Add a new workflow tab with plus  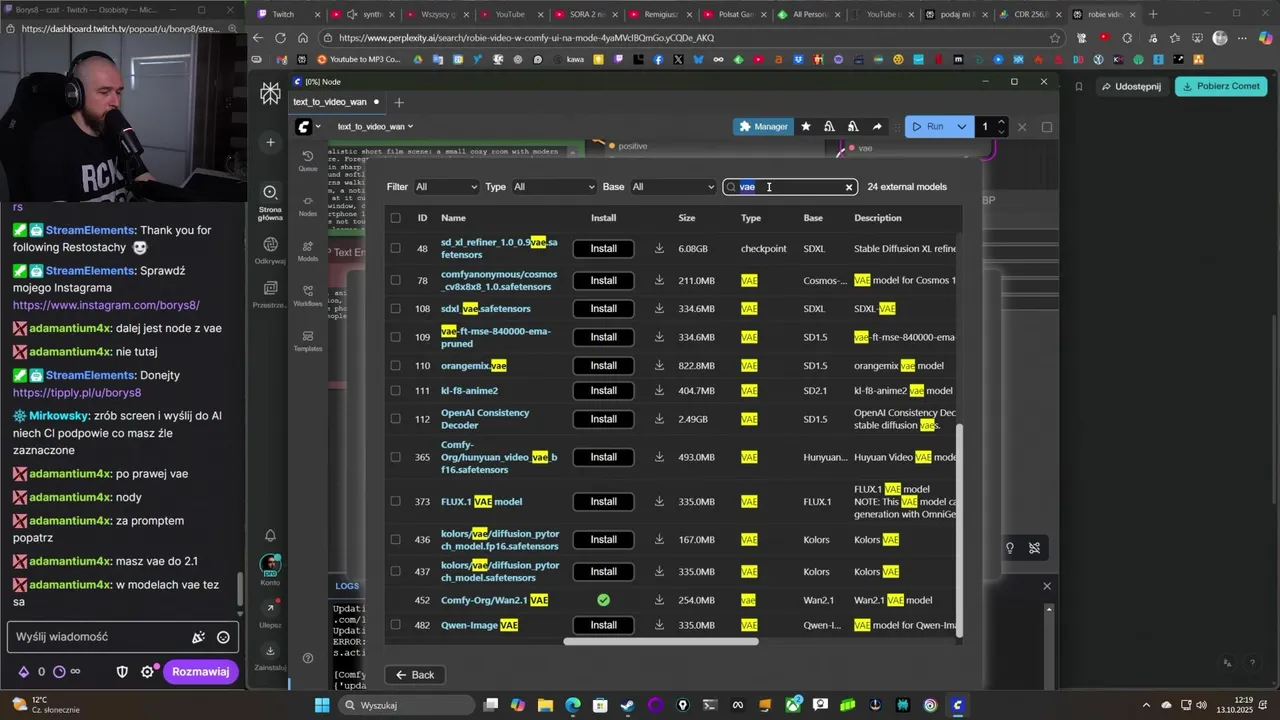(x=399, y=102)
